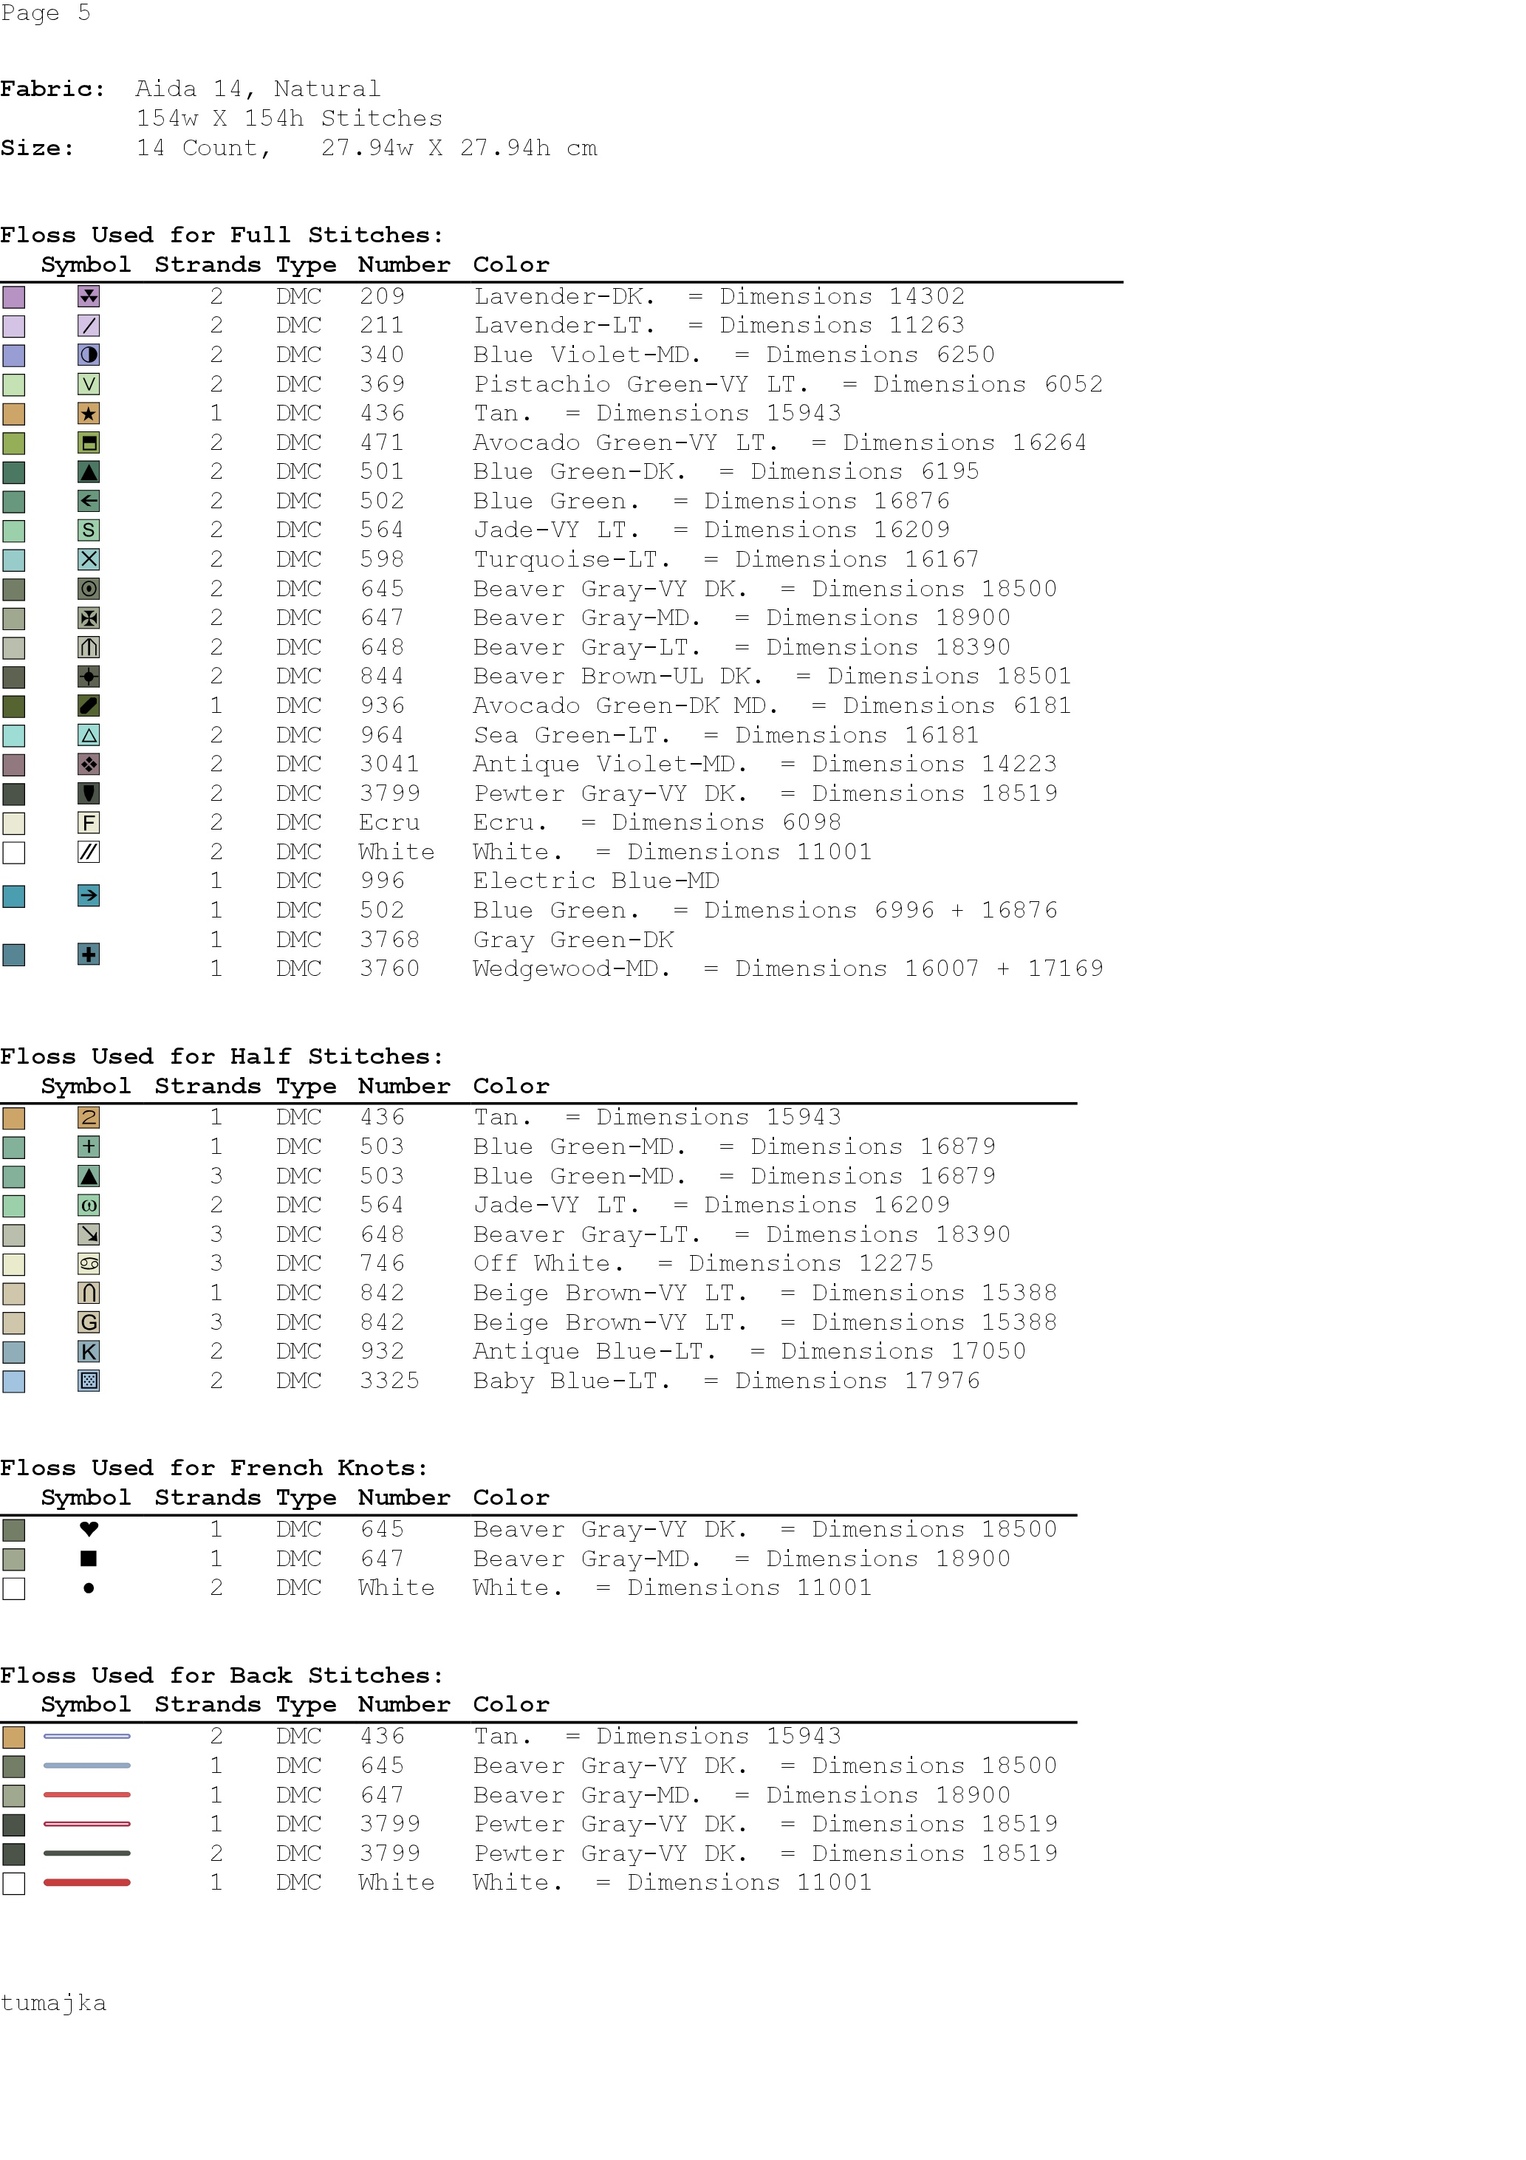Viewport: 1526px width, 2160px height.
Task: Click the S symbol for DMC 564 Jade
Action: click(89, 531)
